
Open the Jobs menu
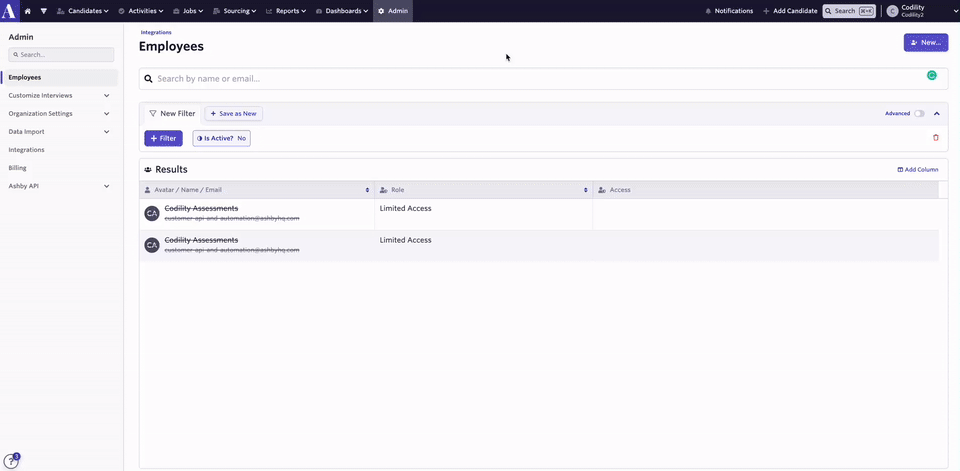pos(190,11)
